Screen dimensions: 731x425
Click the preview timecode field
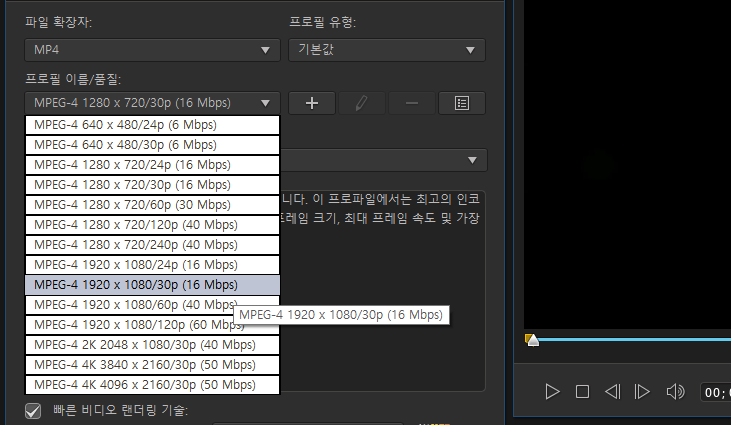[x=715, y=392]
